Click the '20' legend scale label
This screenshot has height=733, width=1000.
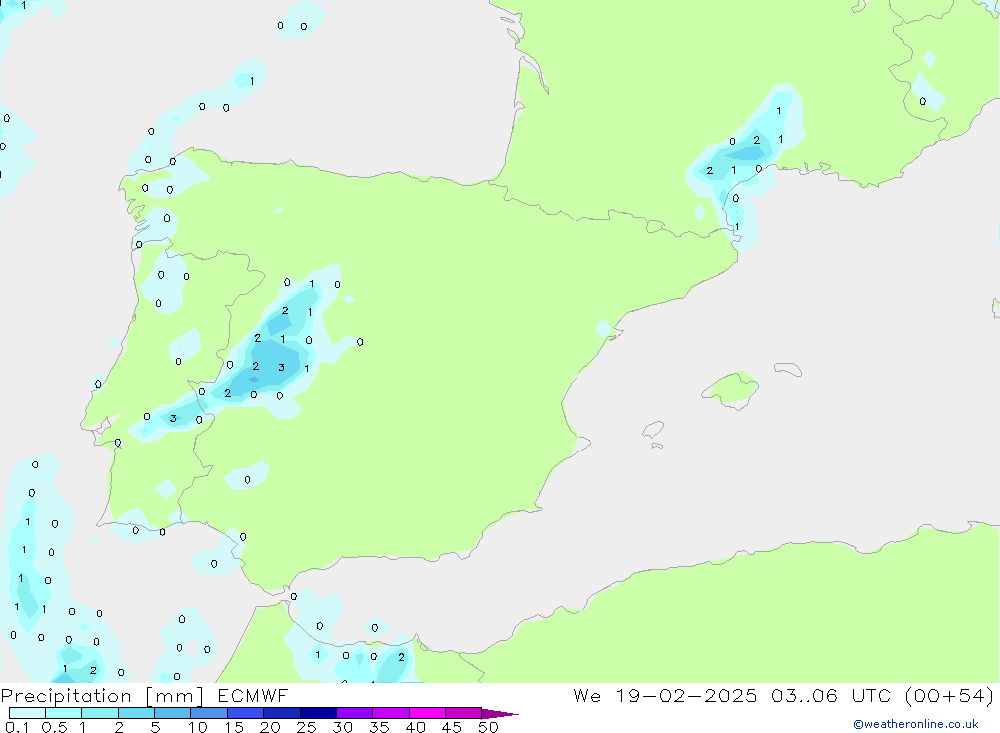(x=270, y=727)
